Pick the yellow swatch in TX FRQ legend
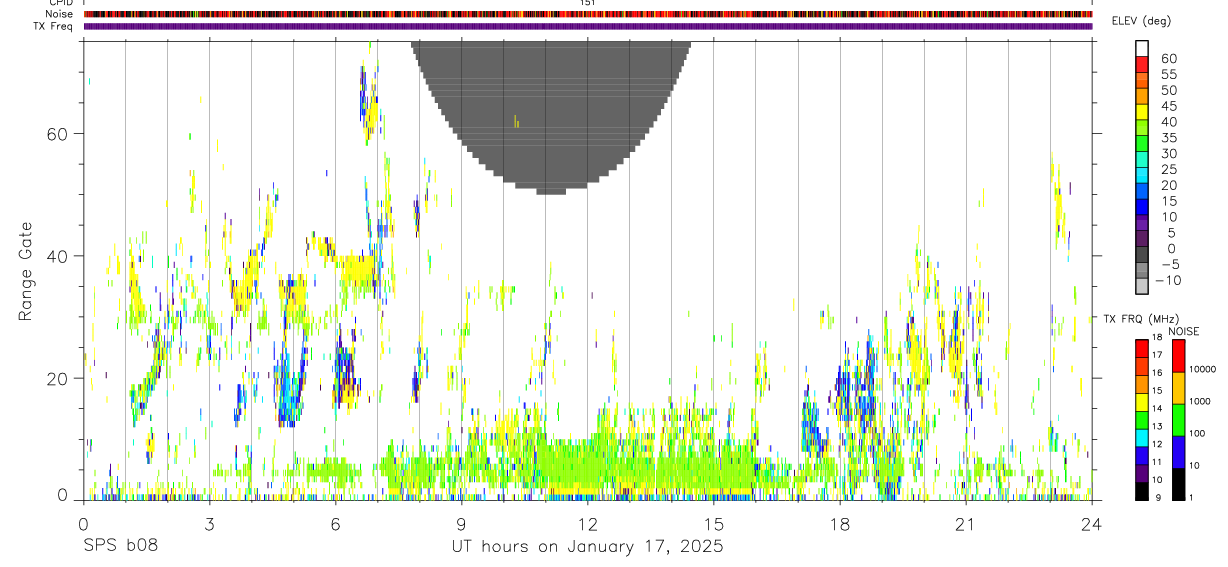The width and height of the screenshot is (1228, 567). [x=1142, y=402]
